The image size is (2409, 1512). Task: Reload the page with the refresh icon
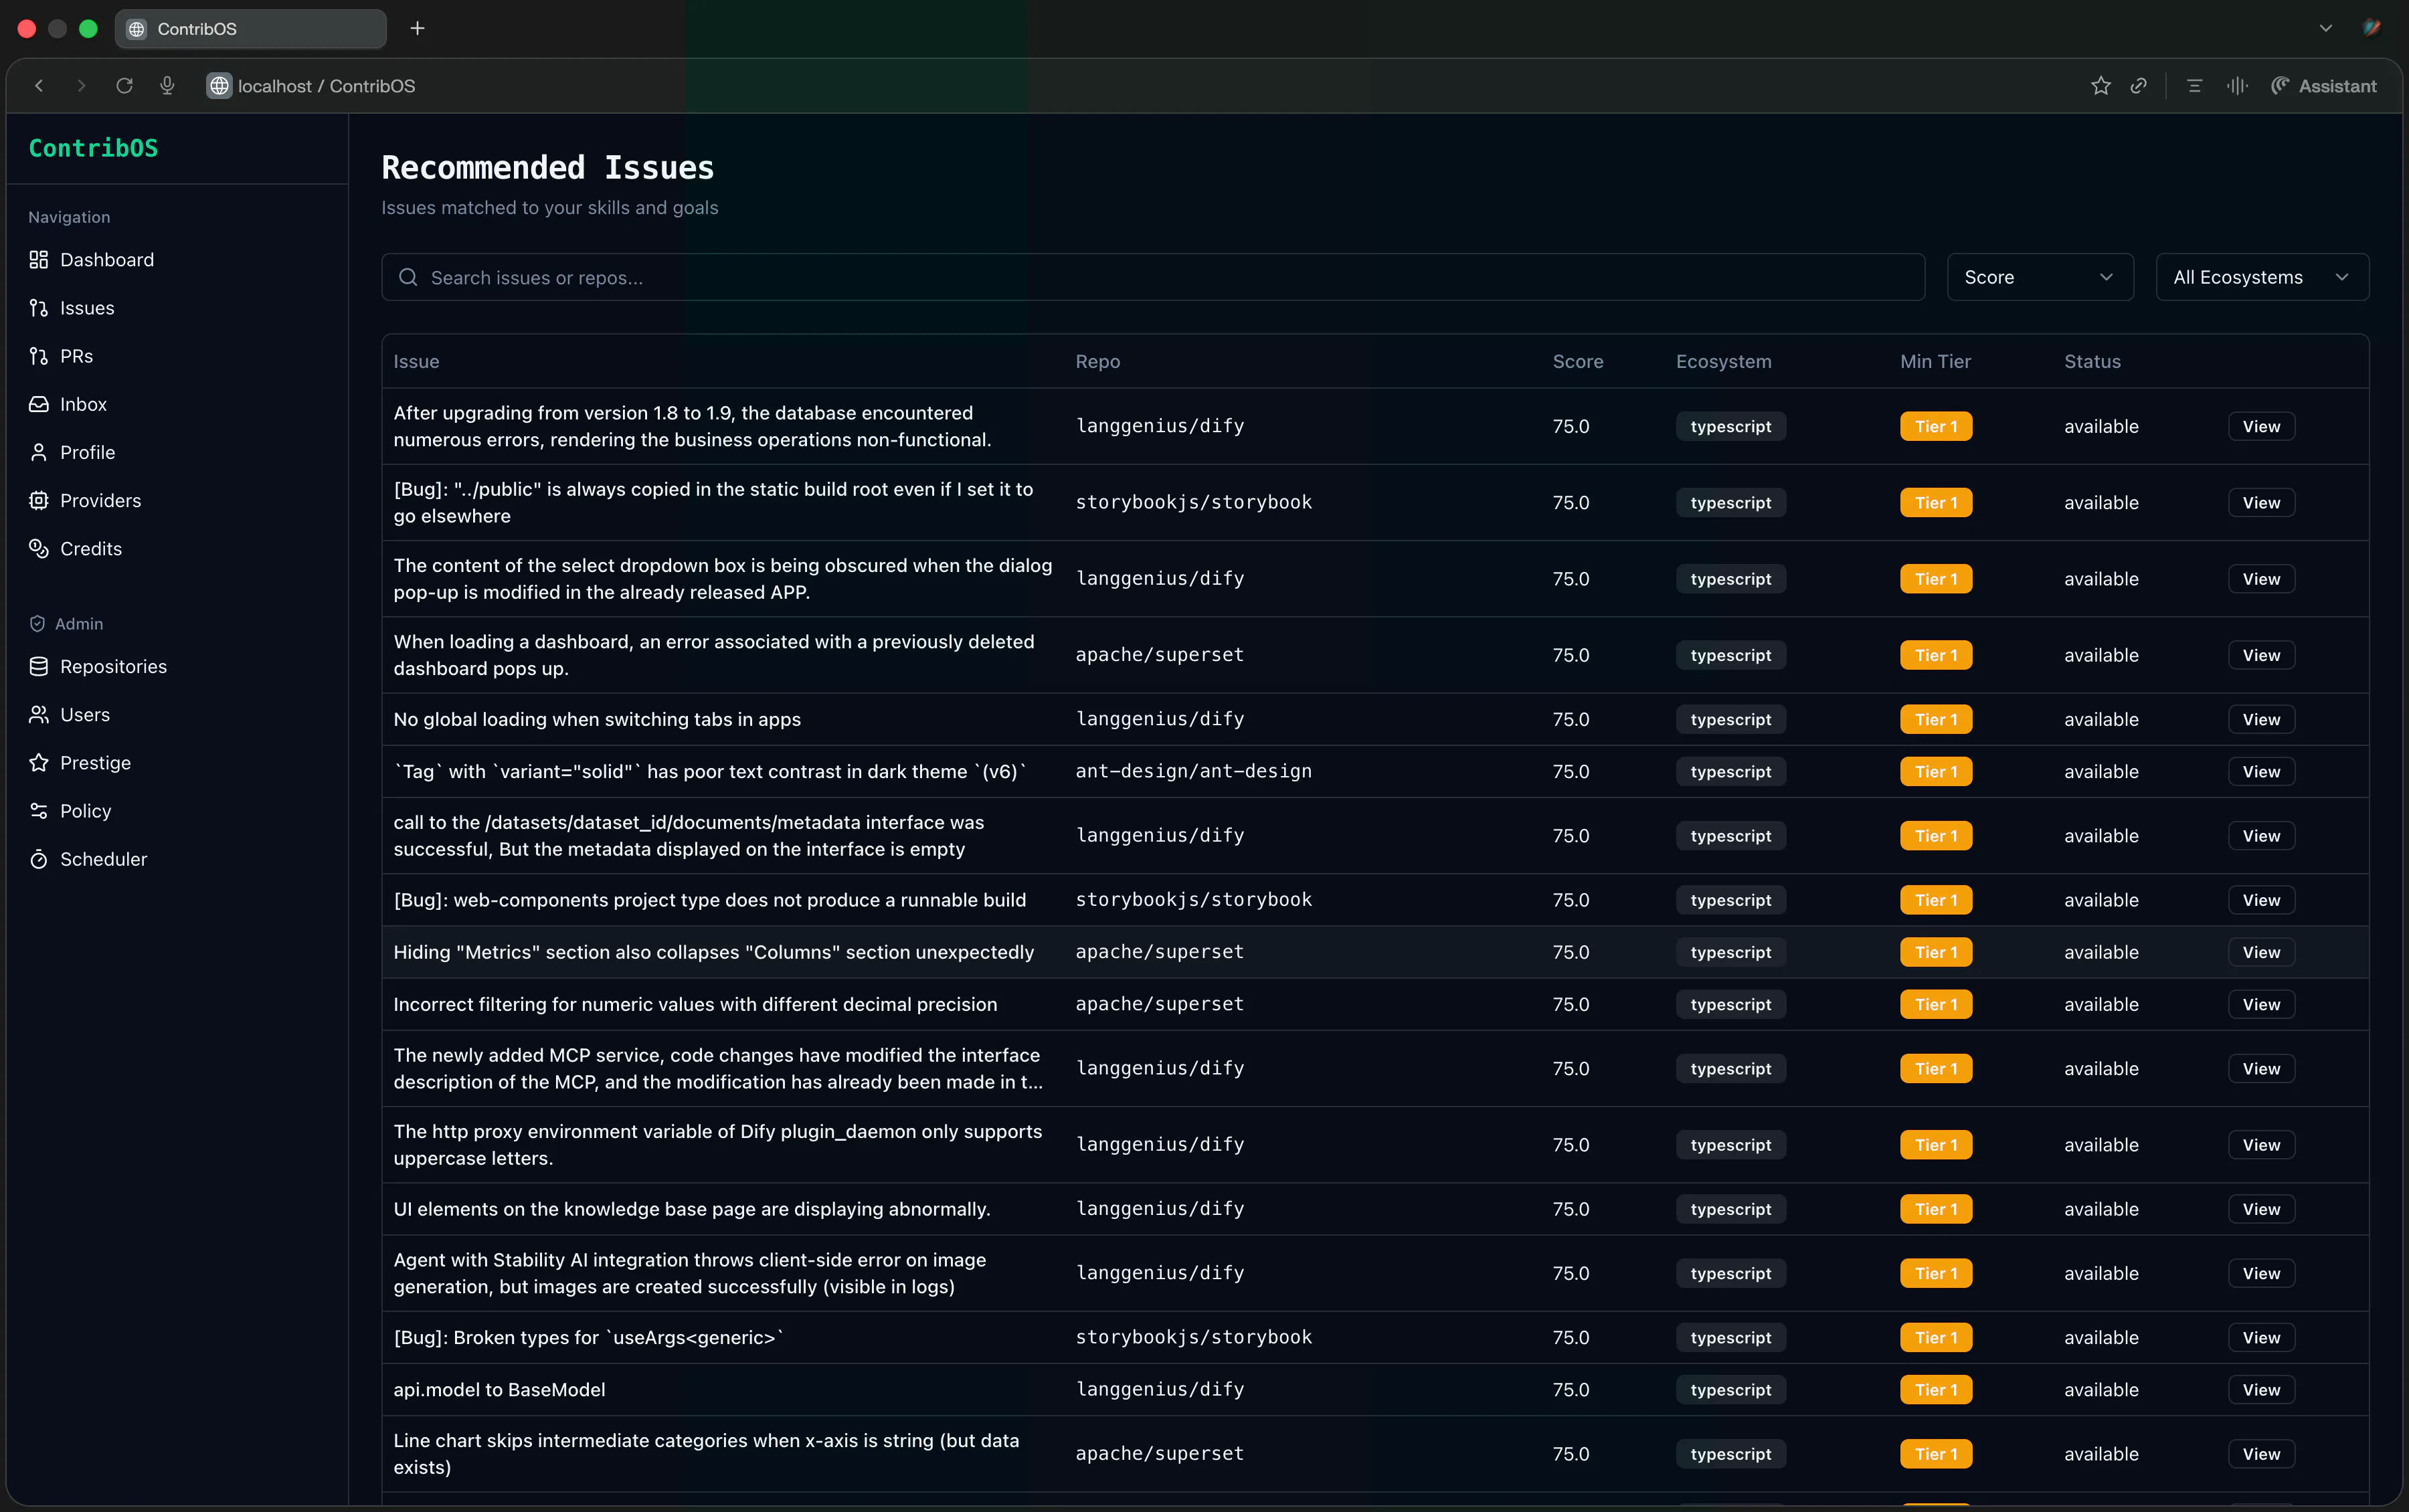[x=125, y=86]
